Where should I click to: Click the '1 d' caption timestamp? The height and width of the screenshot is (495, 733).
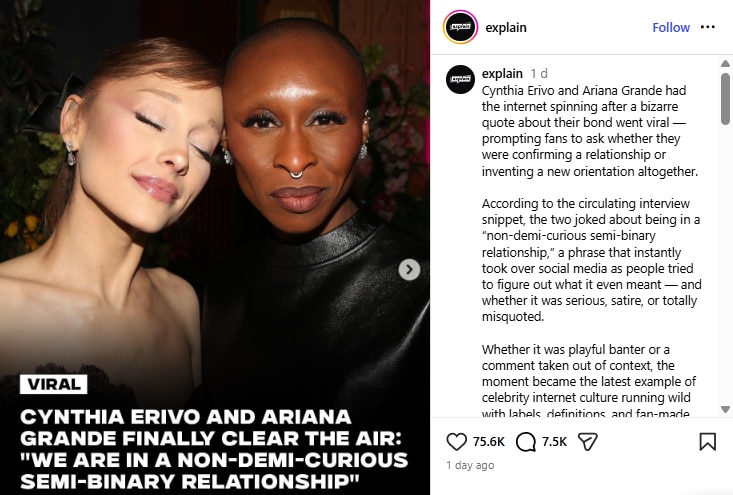tap(539, 74)
